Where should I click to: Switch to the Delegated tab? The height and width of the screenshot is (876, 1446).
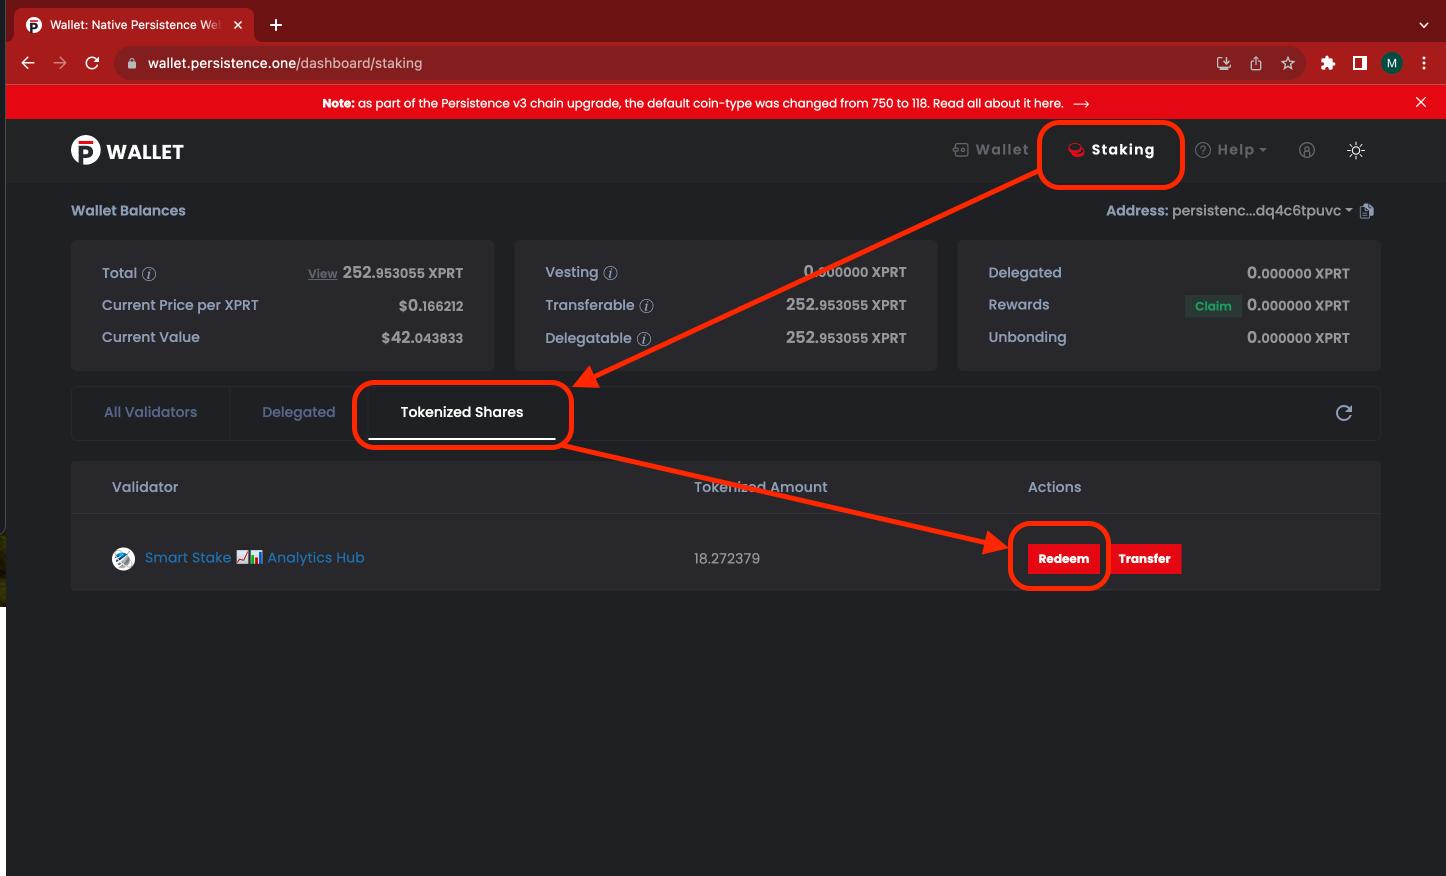point(298,412)
